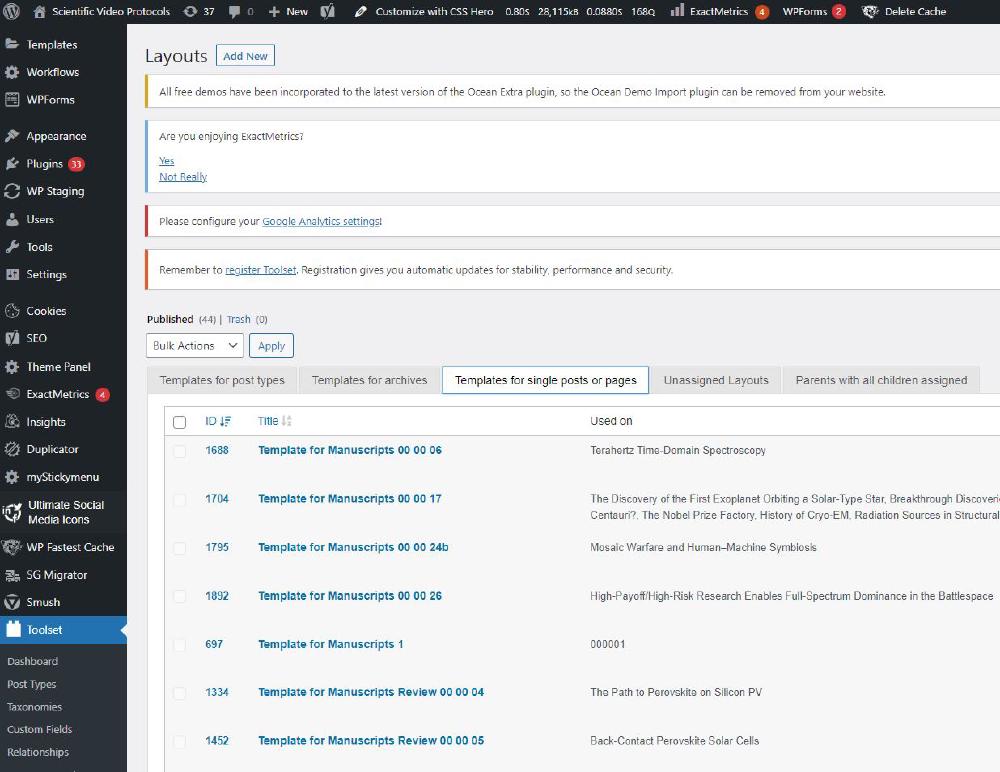1000x772 pixels.
Task: Open the SEO Yoast icon in sidebar
Action: pos(12,338)
